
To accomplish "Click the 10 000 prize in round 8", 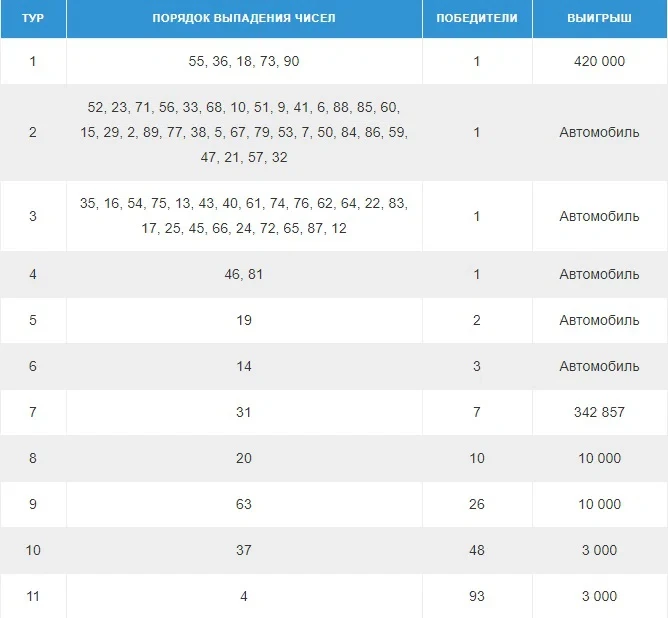I will coord(599,458).
